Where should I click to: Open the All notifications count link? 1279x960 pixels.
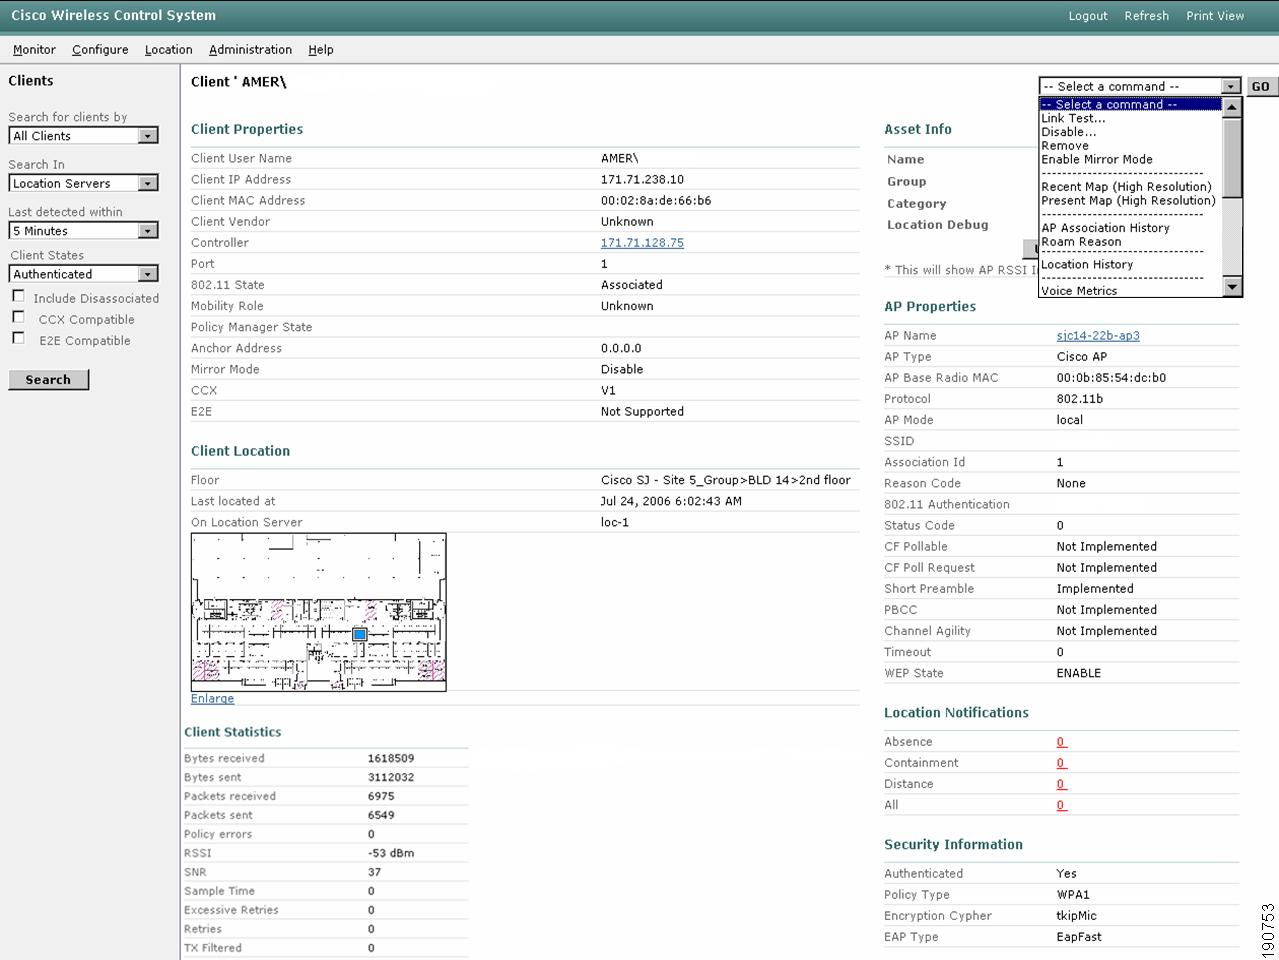point(1061,805)
